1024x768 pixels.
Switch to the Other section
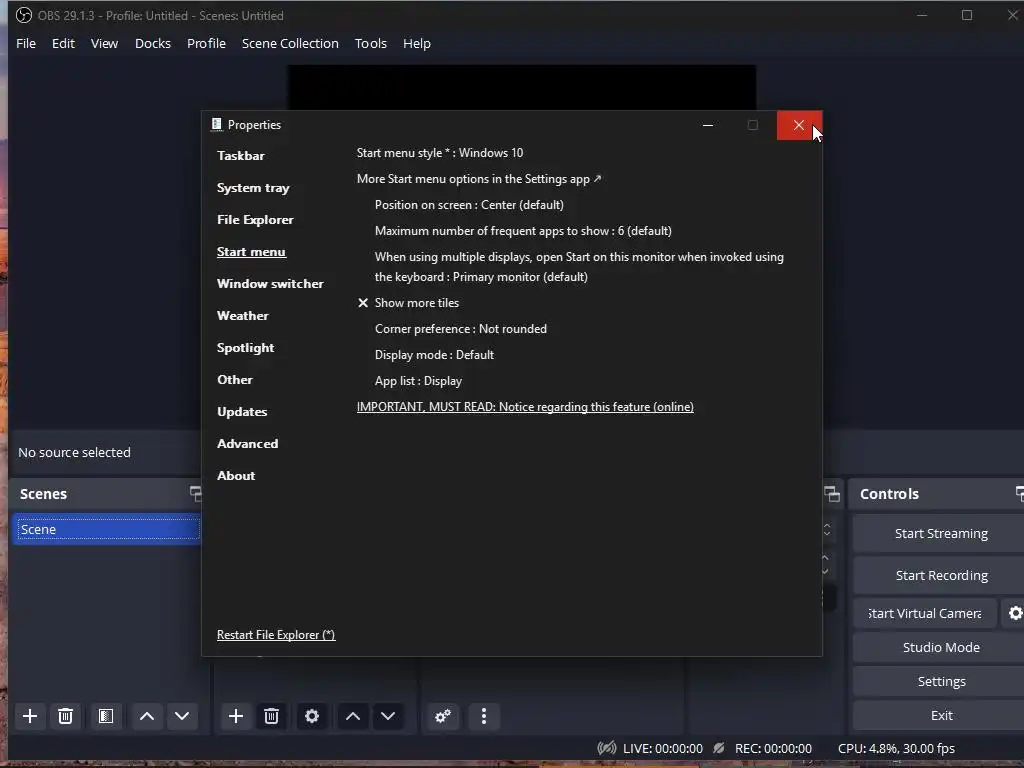tap(235, 379)
